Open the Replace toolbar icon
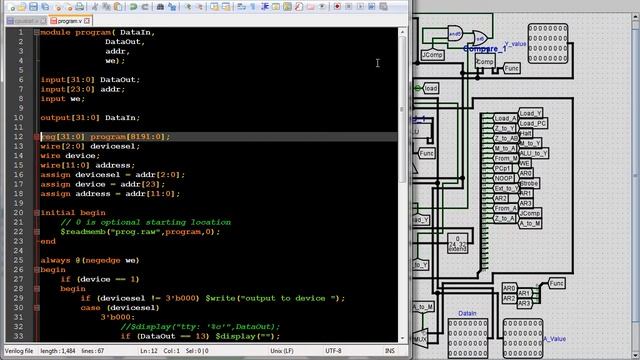The height and width of the screenshot is (360, 640). click(172, 7)
